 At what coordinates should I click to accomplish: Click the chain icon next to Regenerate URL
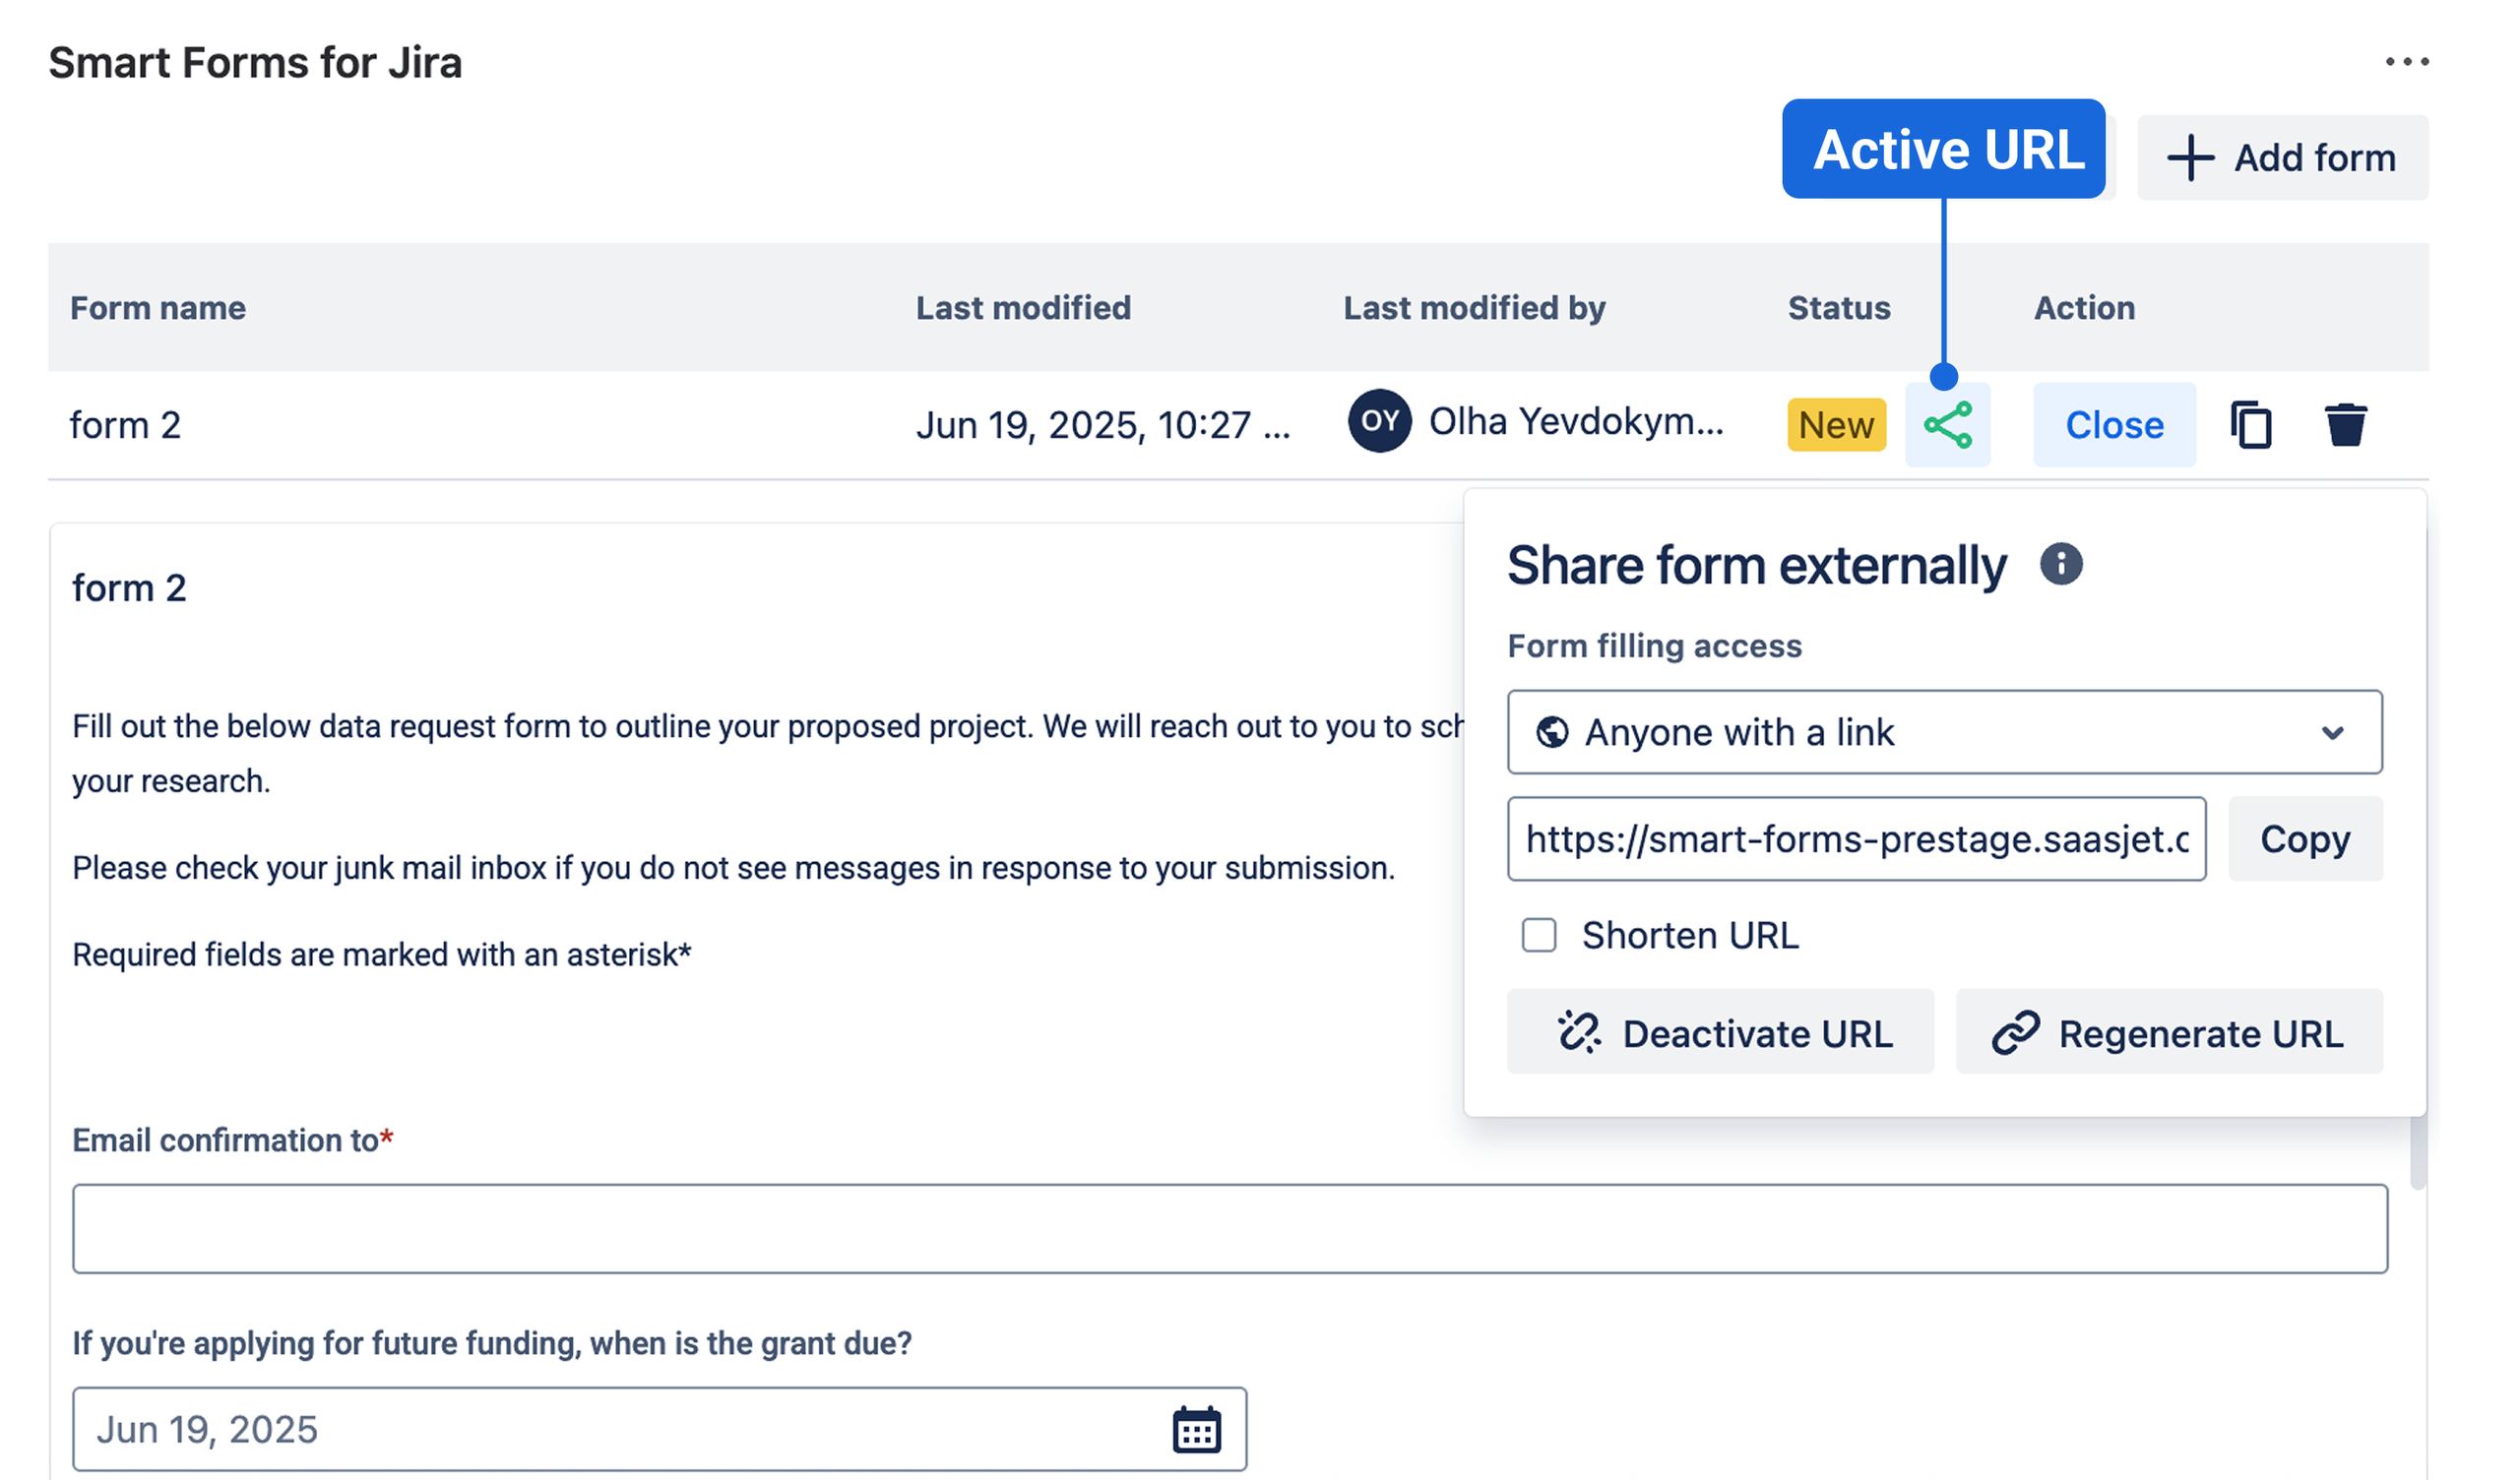2016,1032
